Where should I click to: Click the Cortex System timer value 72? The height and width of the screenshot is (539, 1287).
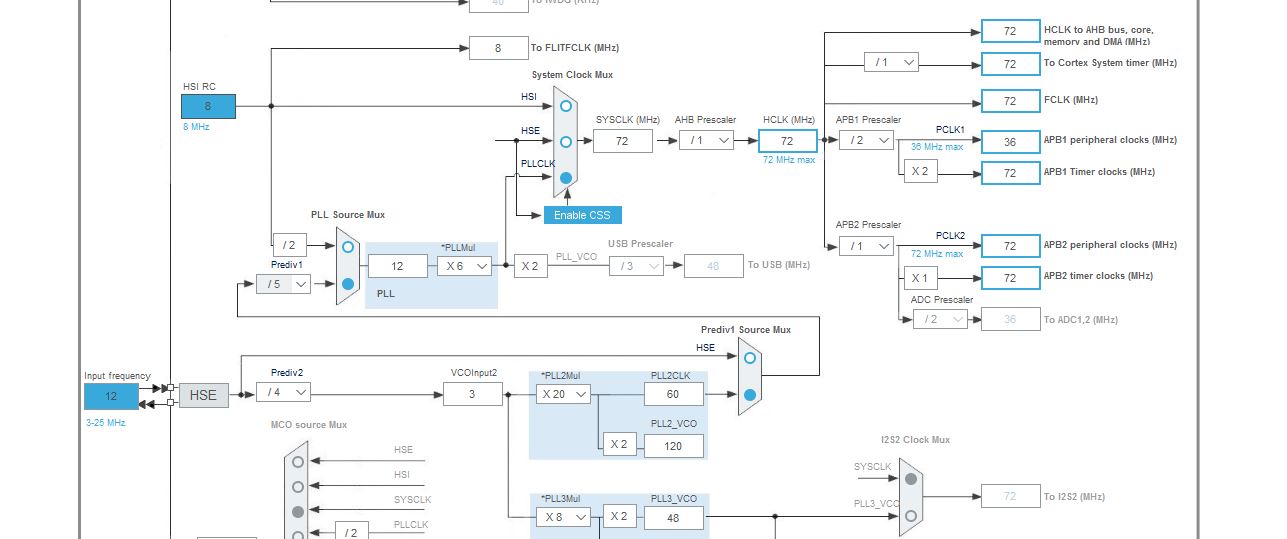[x=1011, y=64]
